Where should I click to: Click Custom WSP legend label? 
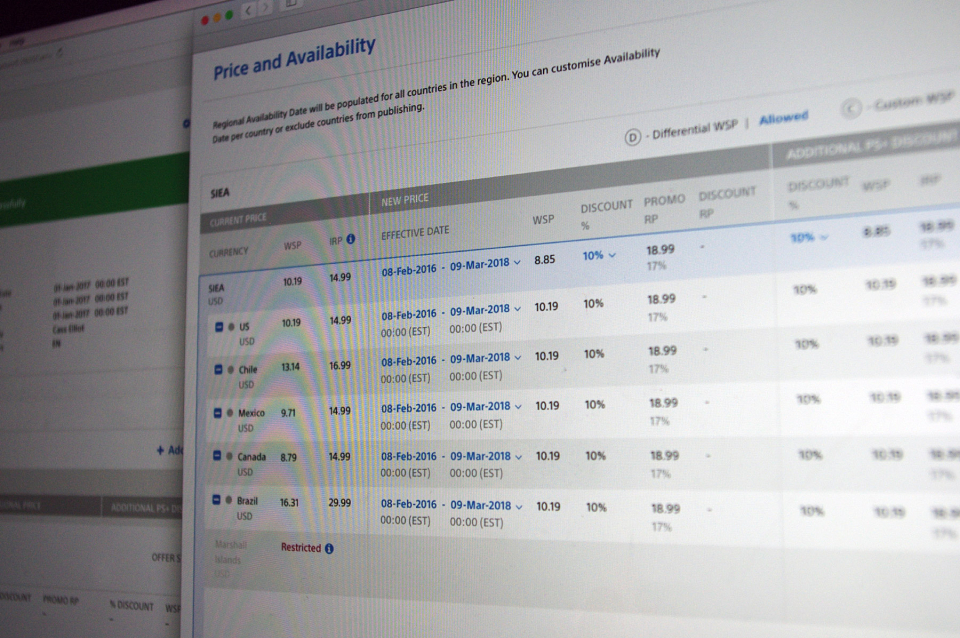click(914, 102)
